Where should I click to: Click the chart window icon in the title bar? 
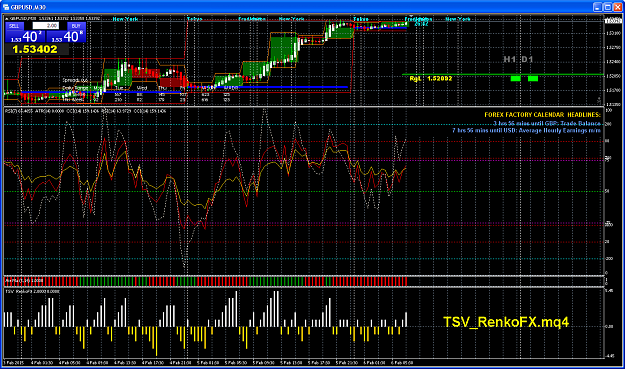(6, 7)
